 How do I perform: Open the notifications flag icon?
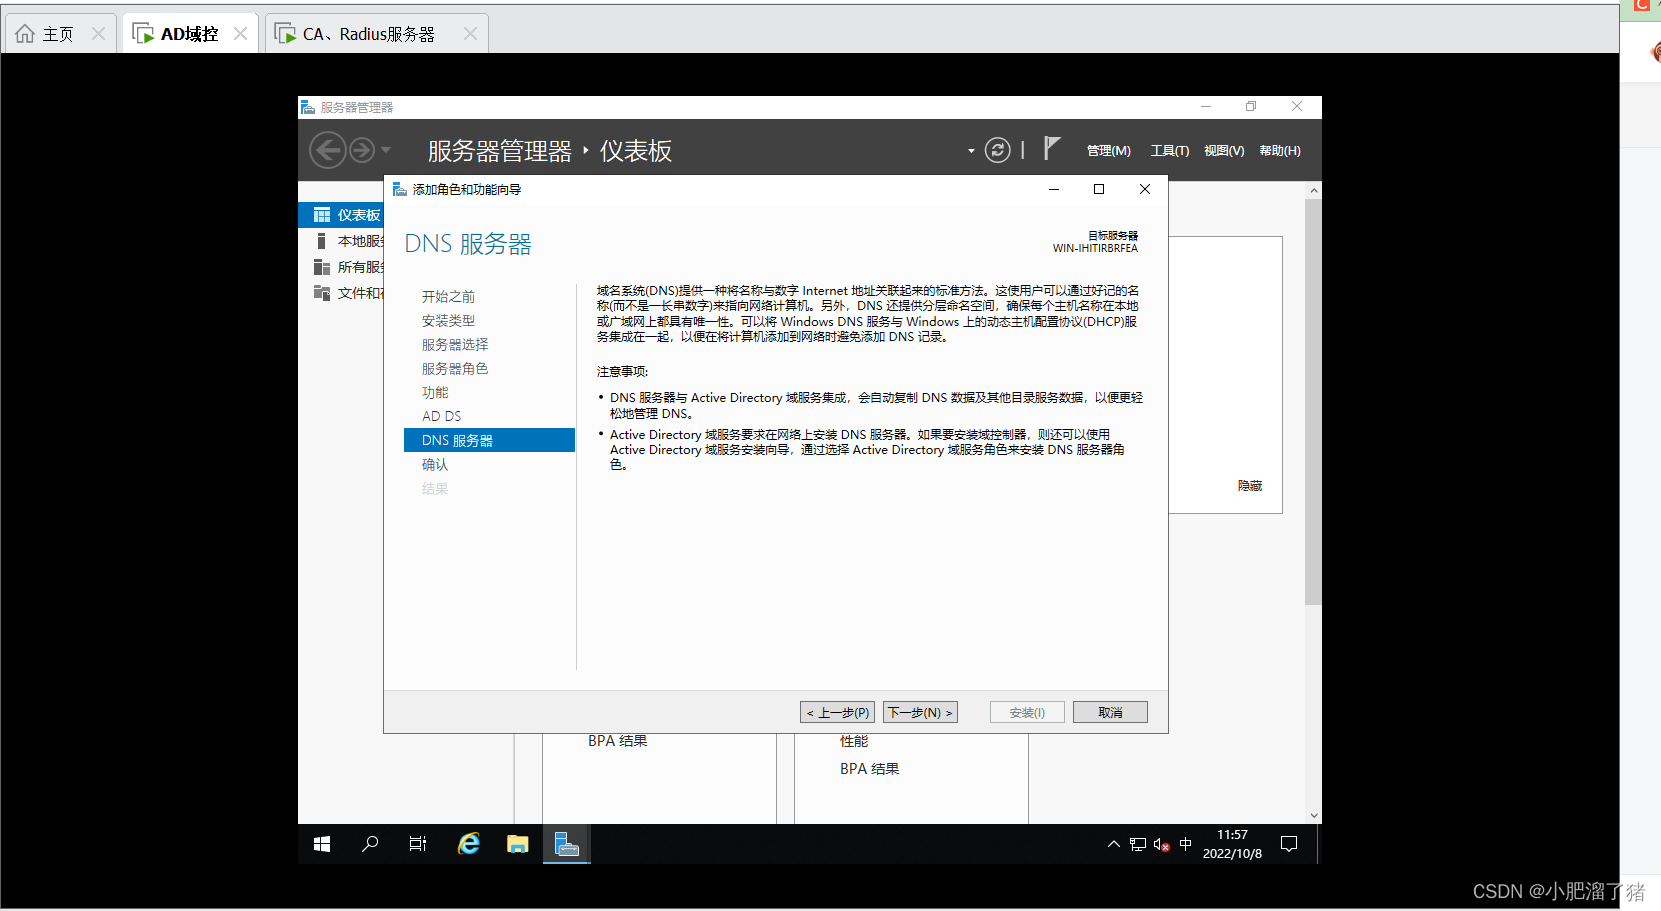pyautogui.click(x=1051, y=149)
